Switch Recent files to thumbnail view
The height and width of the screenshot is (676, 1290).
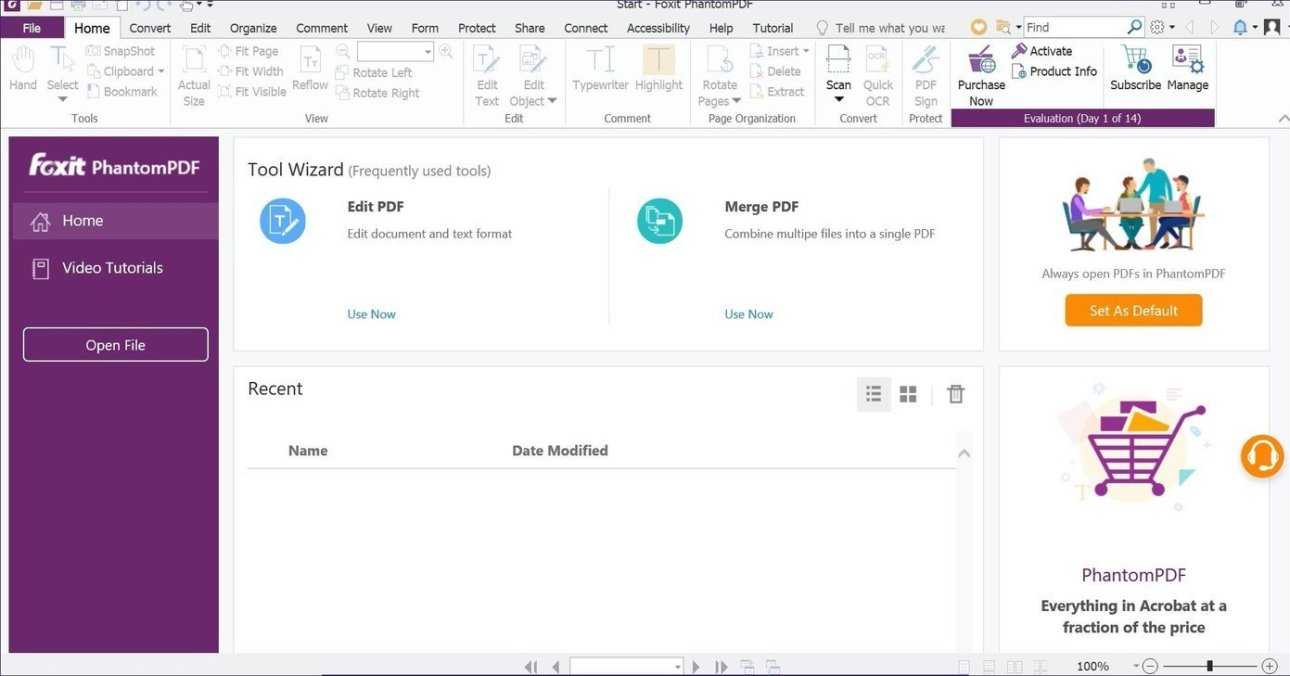coord(908,394)
